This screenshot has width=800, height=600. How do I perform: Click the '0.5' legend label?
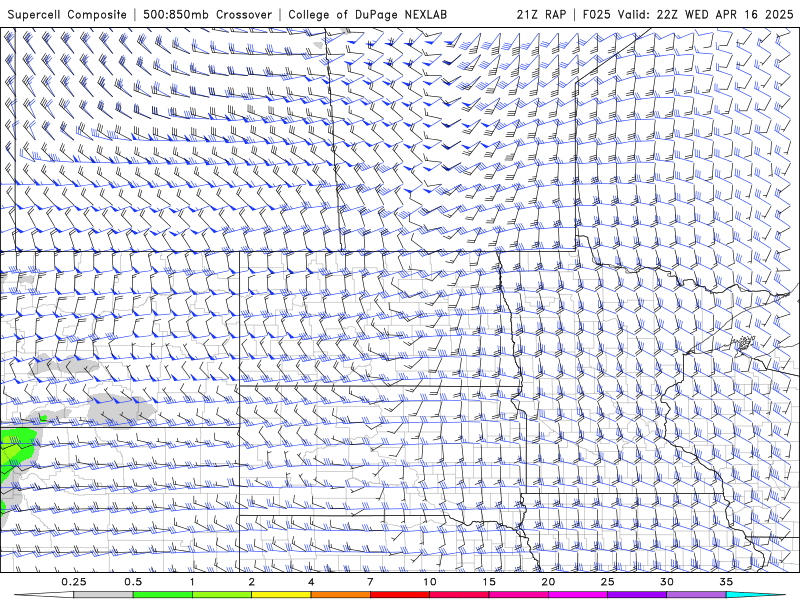point(133,582)
